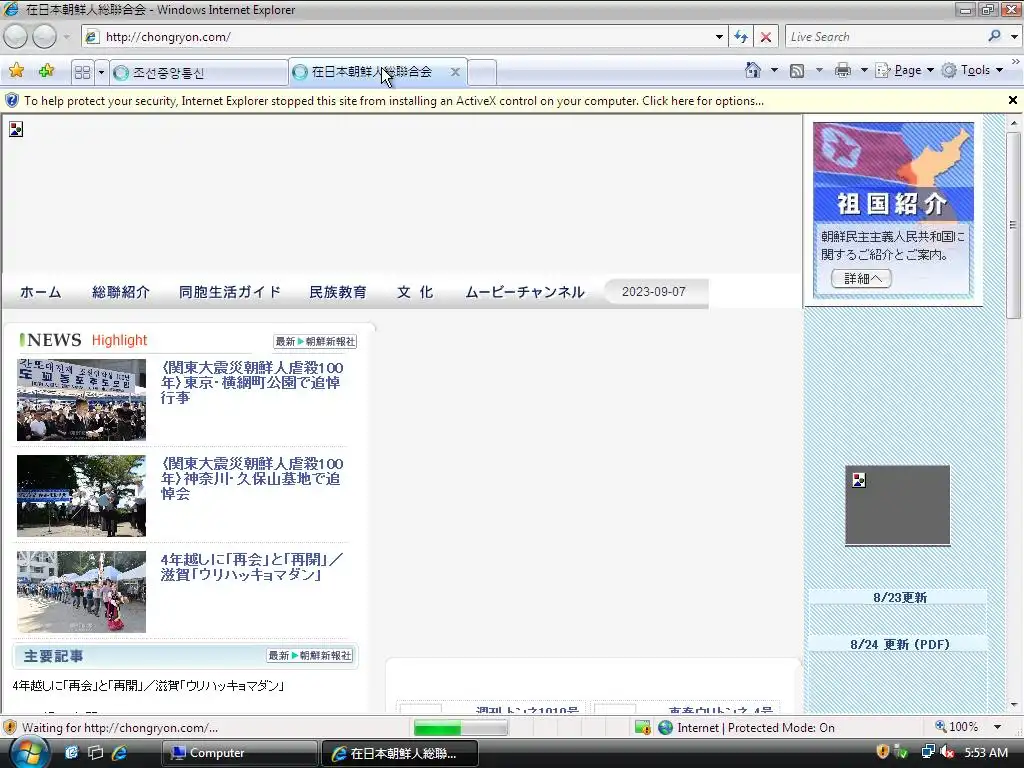Click the RSS feeds icon

797,71
